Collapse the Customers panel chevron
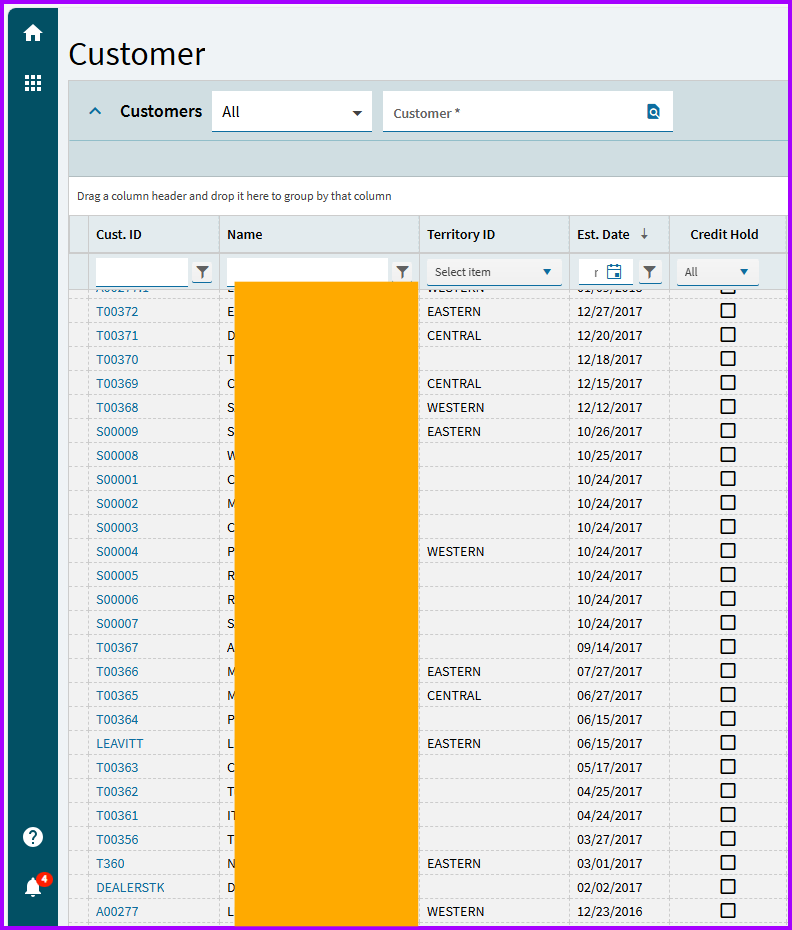 [95, 112]
